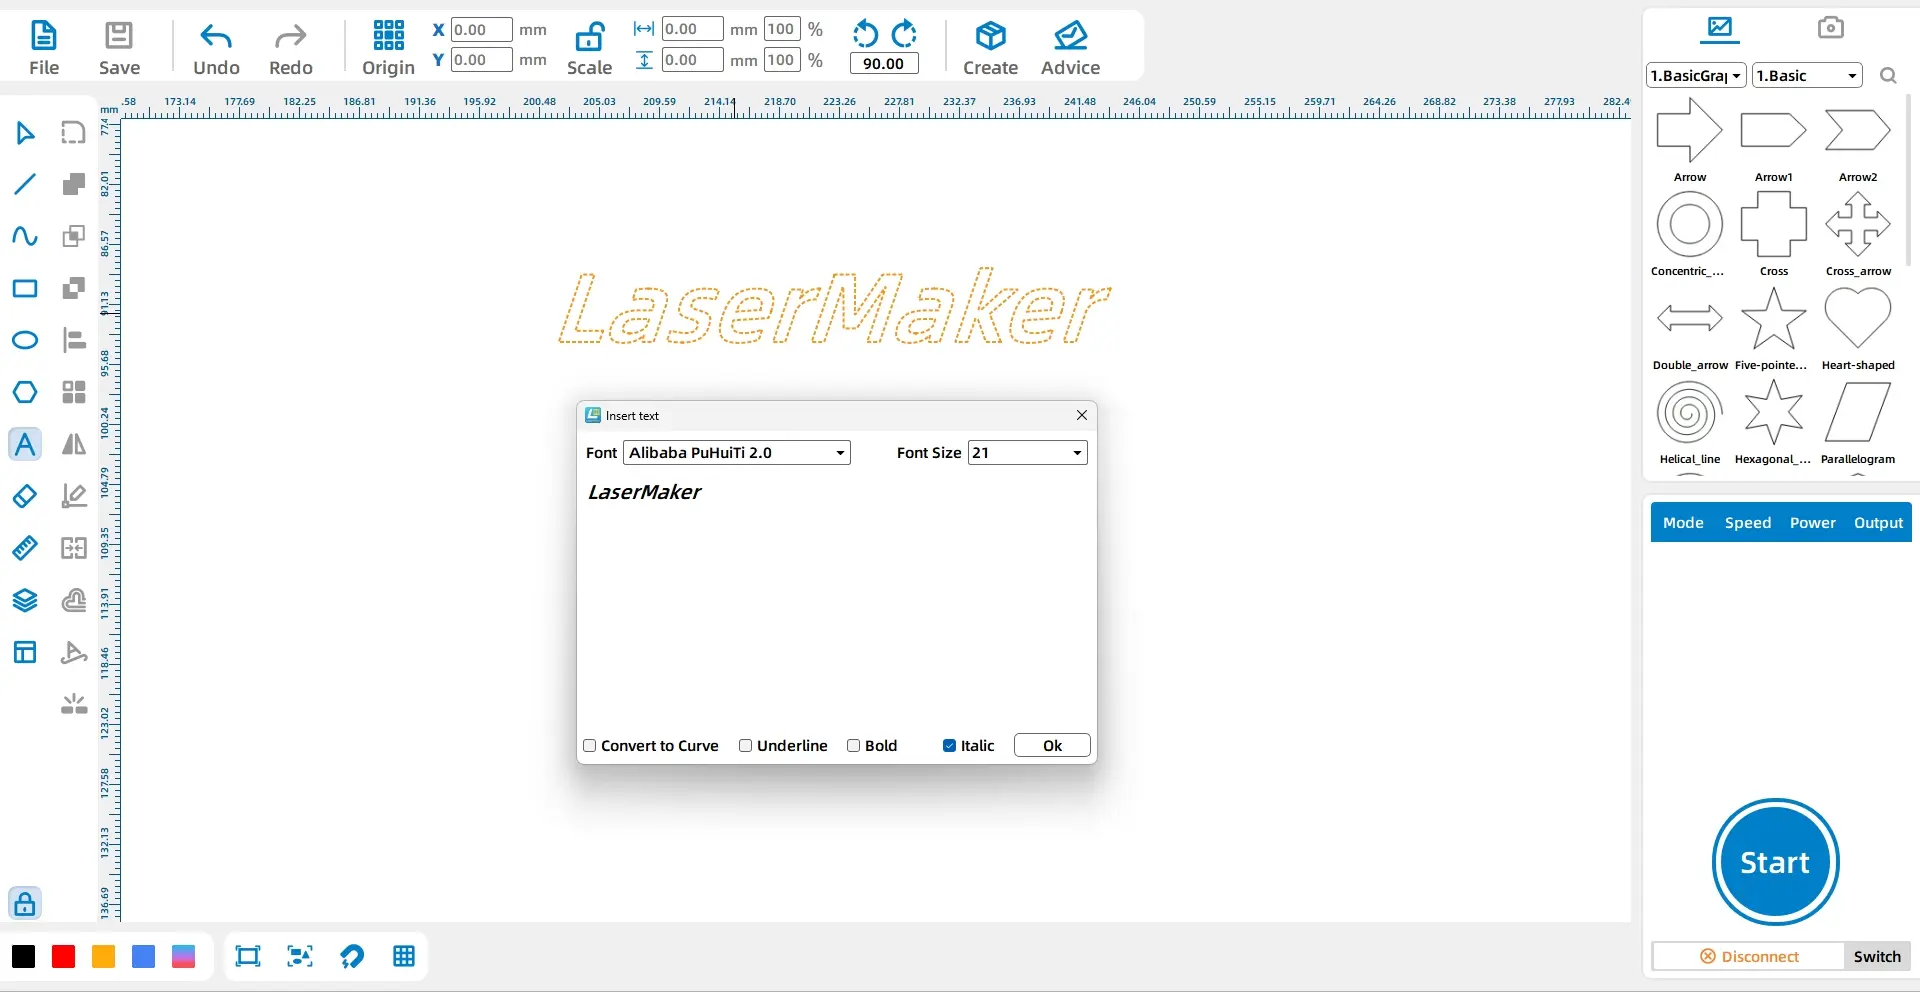Click the Switch button
Viewport: 1920px width, 992px height.
(x=1877, y=957)
